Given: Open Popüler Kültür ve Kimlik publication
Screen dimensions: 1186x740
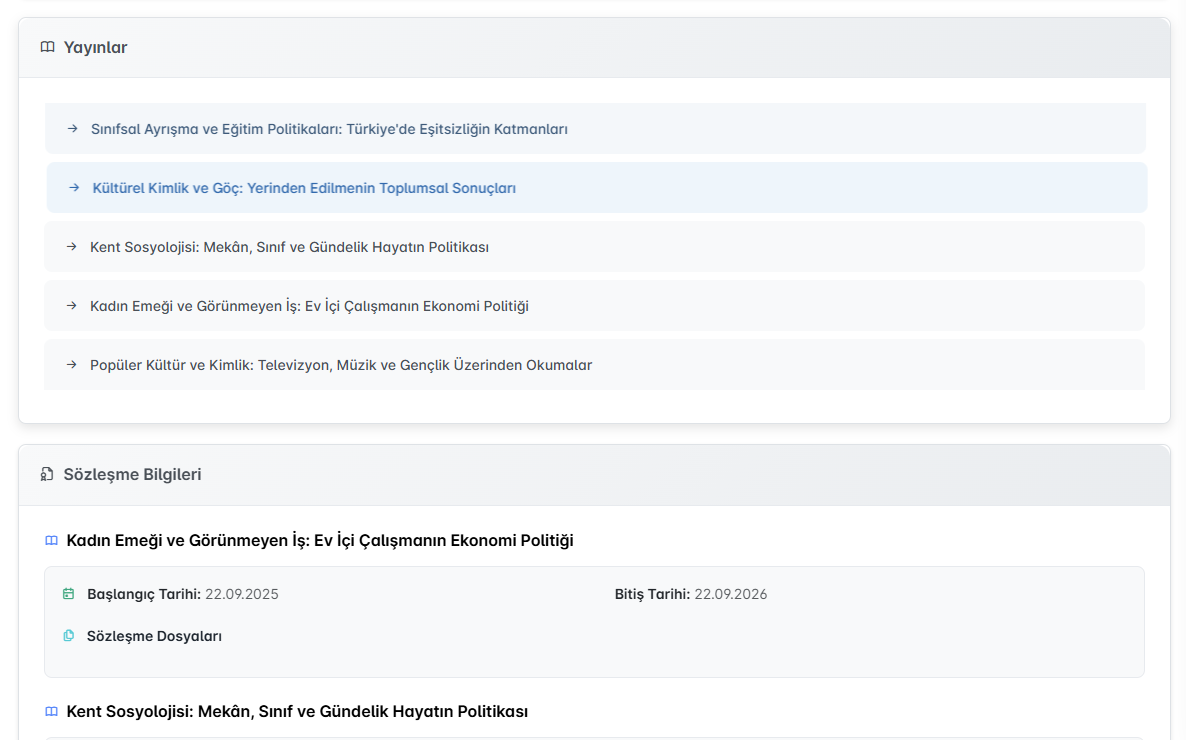Looking at the screenshot, I should tap(341, 365).
